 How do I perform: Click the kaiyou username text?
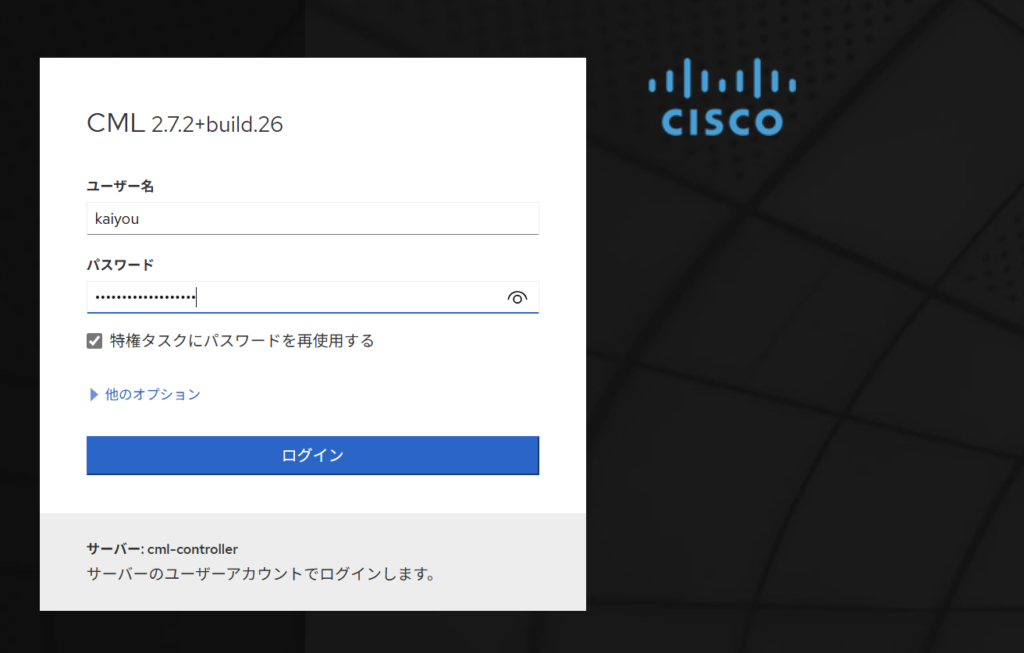[117, 219]
